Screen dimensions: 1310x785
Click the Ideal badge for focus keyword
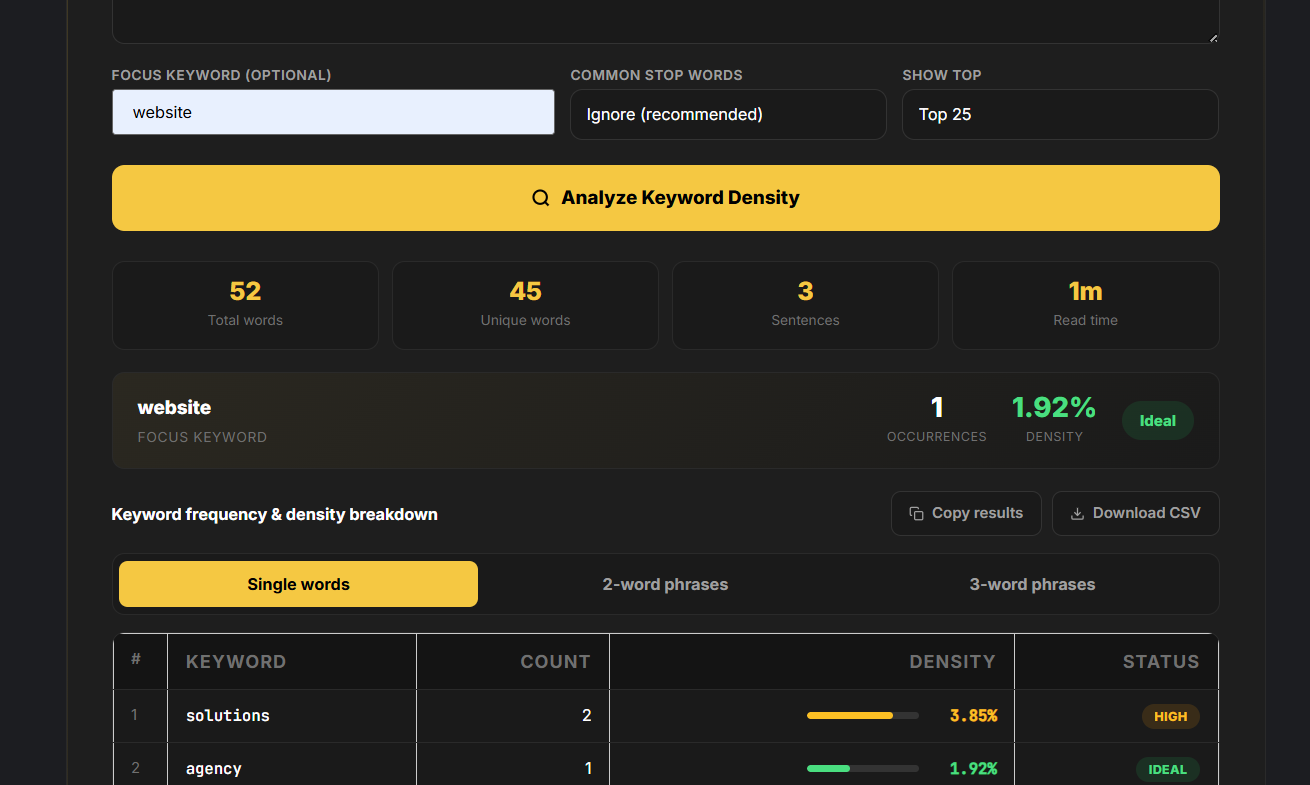[1158, 421]
